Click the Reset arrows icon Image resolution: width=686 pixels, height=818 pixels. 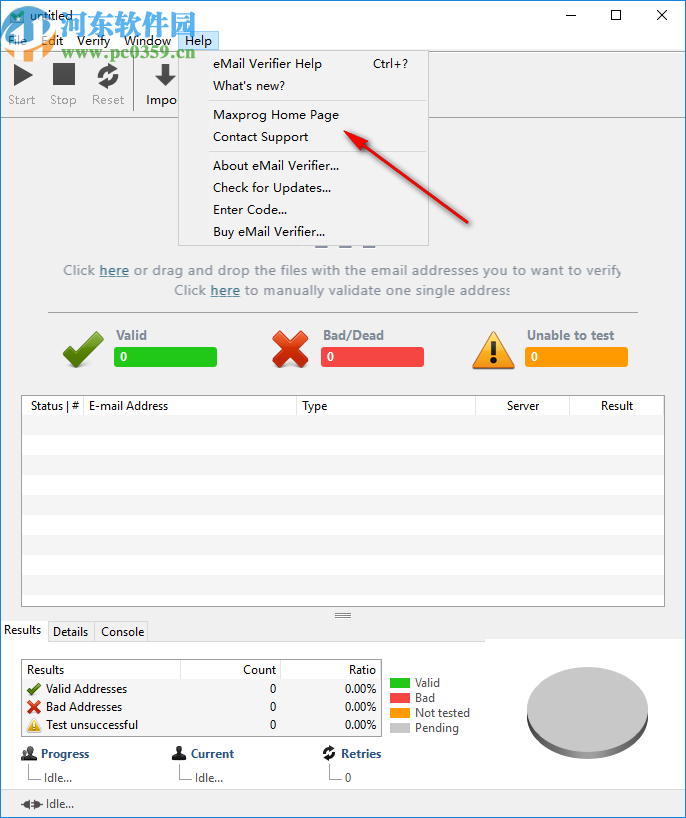click(x=107, y=76)
